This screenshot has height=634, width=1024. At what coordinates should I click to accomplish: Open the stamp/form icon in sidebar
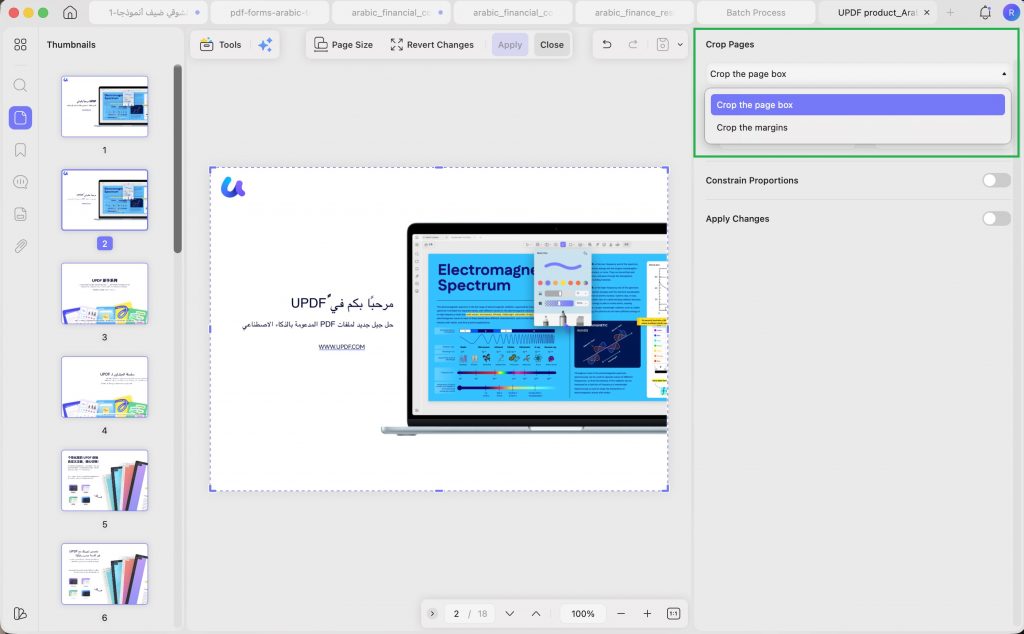pos(20,214)
